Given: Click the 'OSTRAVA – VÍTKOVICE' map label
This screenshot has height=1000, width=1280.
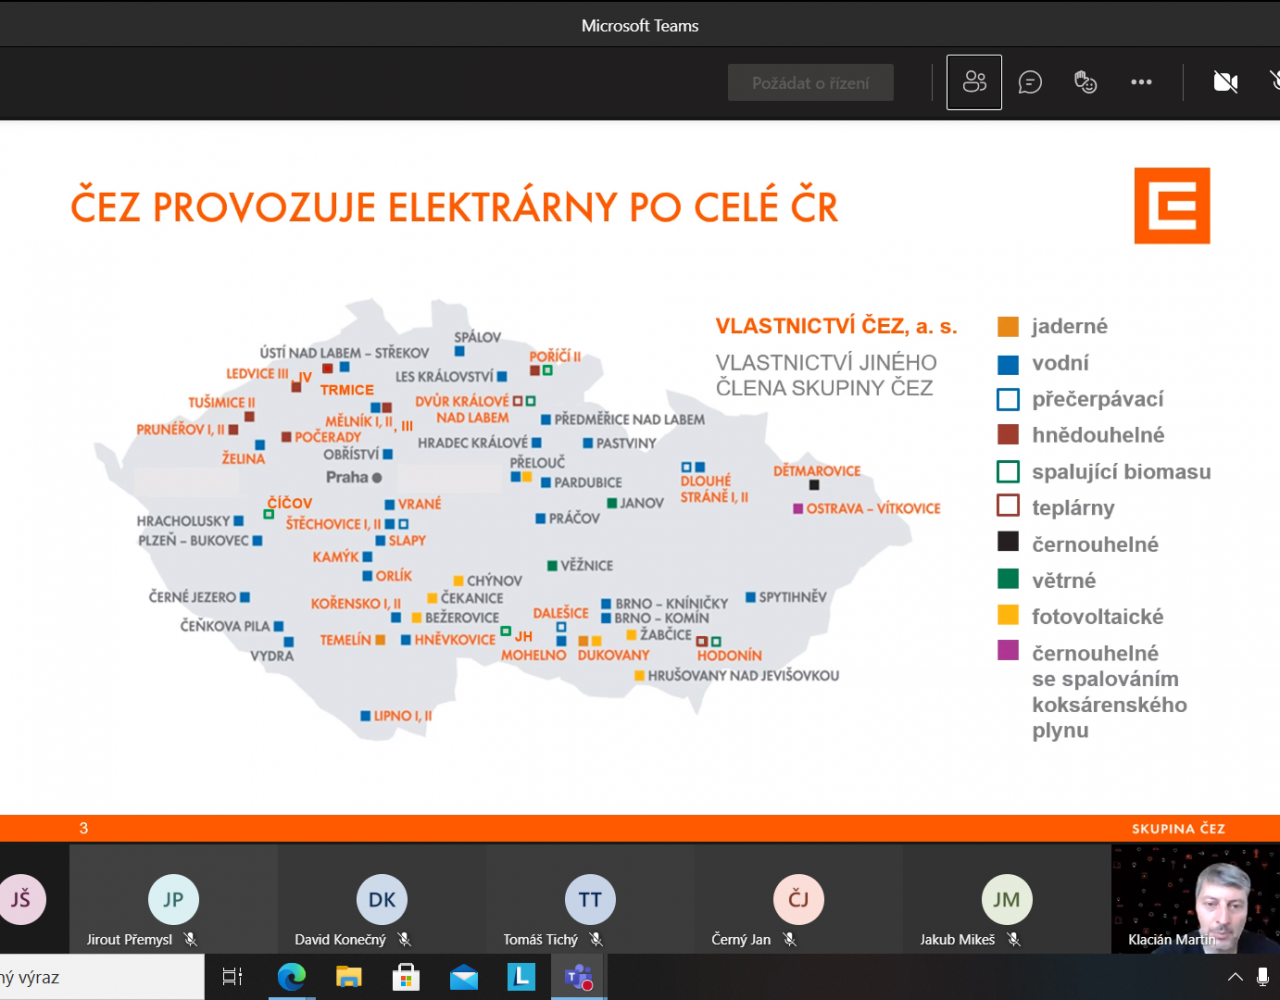Looking at the screenshot, I should click(874, 508).
